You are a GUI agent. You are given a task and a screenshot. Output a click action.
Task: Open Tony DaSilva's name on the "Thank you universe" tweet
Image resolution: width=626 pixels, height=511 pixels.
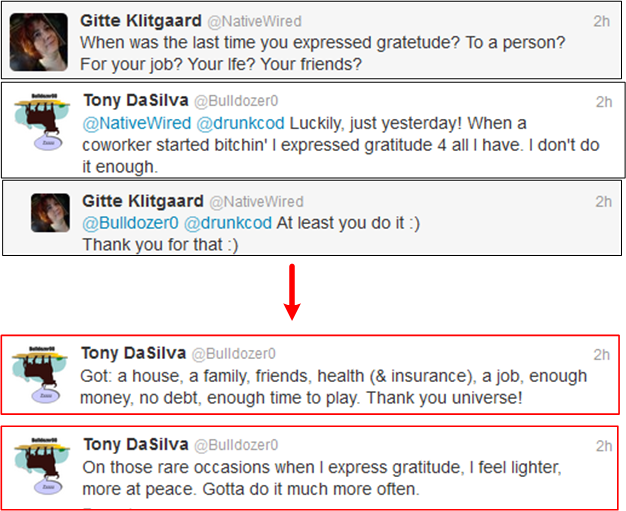coord(133,354)
